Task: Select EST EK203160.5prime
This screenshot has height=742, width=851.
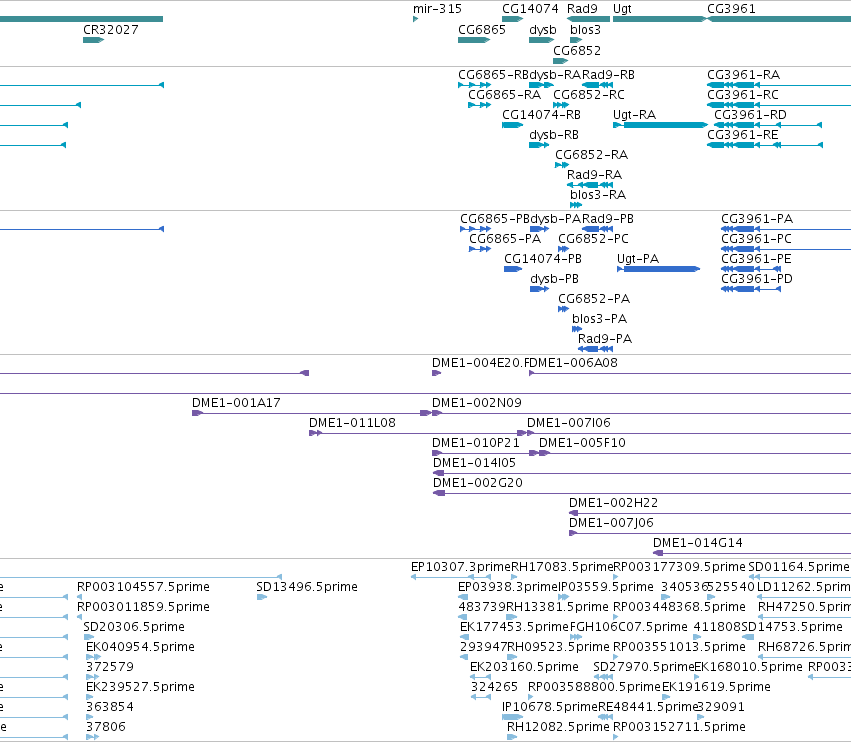Action: tap(524, 667)
